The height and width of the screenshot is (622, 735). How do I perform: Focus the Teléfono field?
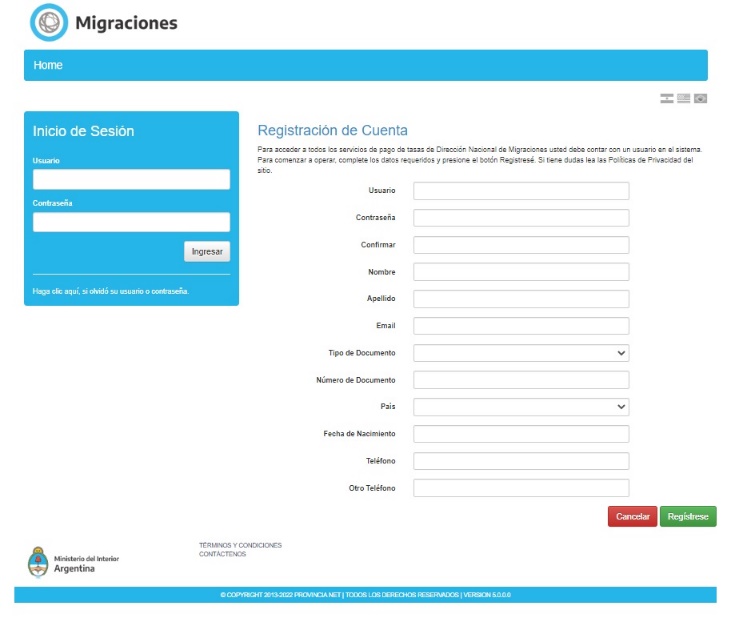click(521, 461)
